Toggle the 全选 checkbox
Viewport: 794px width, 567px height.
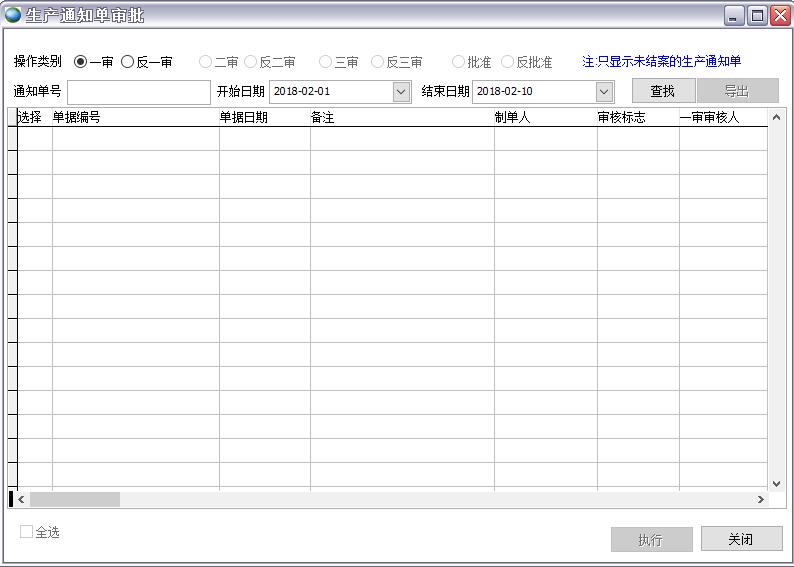click(27, 532)
